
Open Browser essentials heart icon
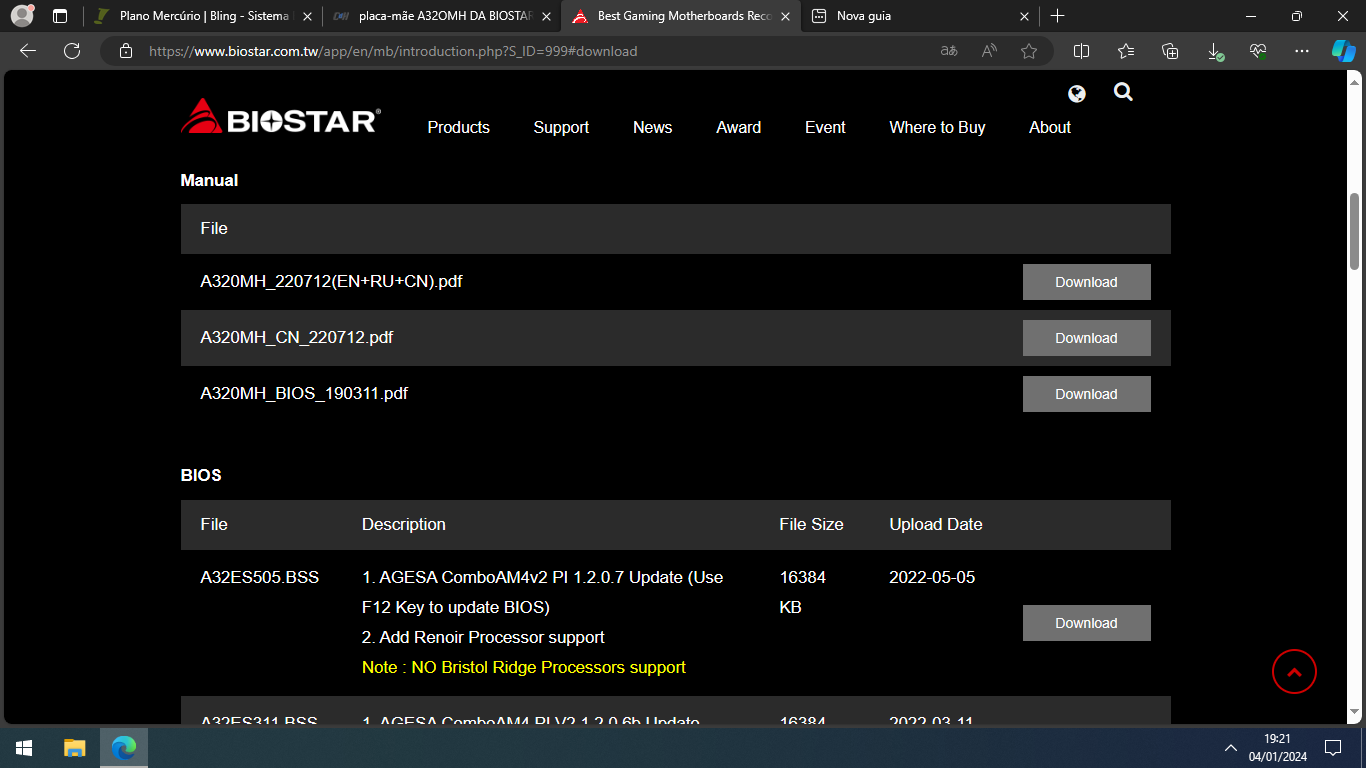[x=1258, y=51]
